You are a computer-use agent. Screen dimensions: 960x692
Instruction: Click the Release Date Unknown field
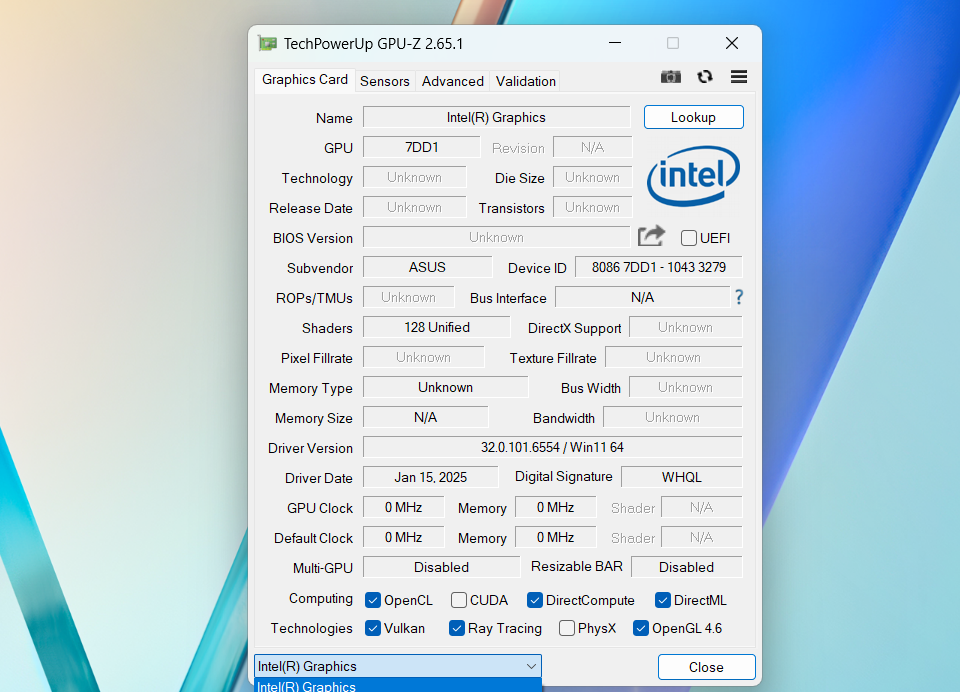pos(414,207)
